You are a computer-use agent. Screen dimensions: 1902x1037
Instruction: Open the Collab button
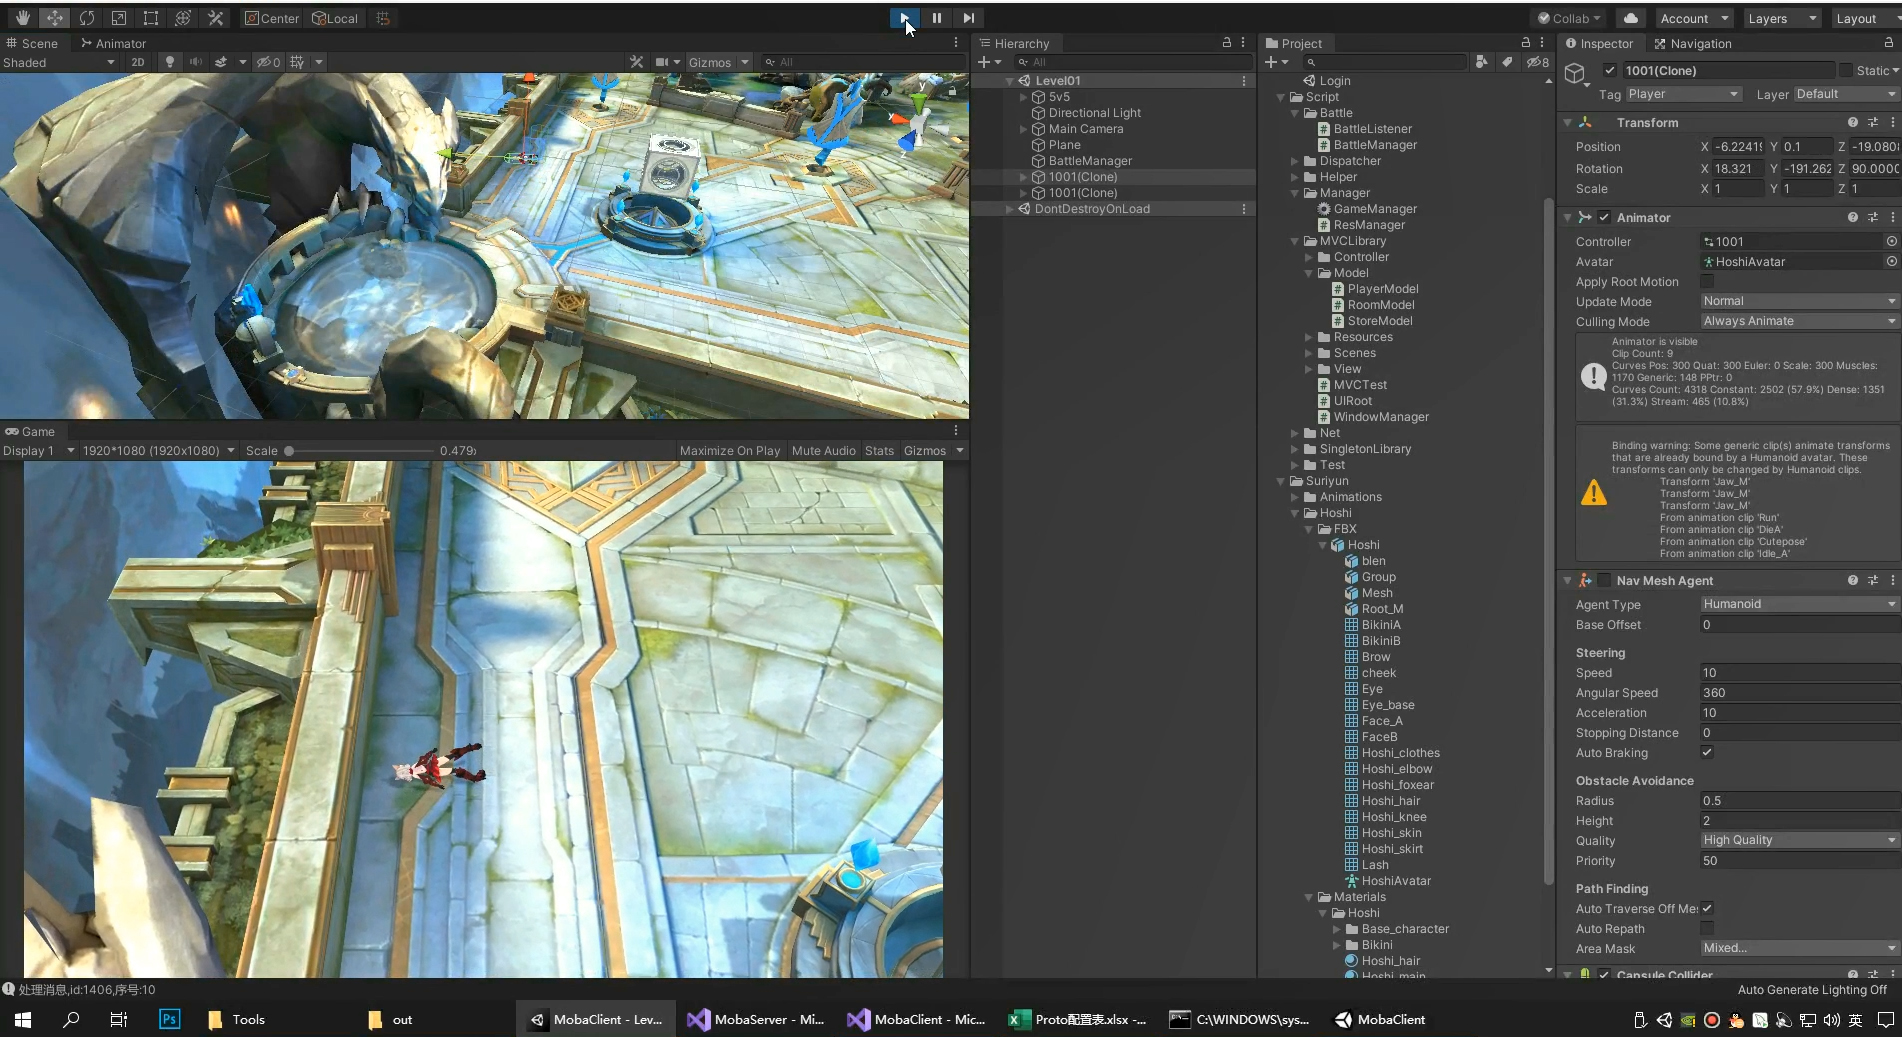click(x=1568, y=18)
